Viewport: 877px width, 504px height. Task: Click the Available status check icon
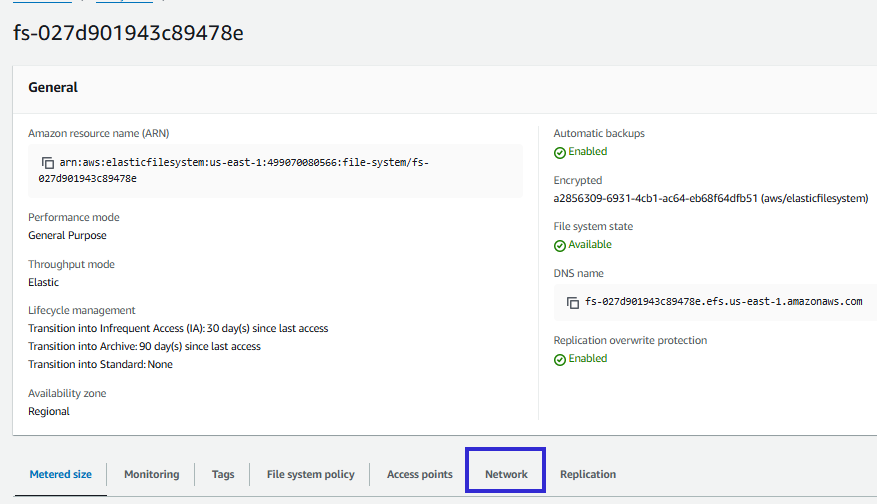point(559,245)
